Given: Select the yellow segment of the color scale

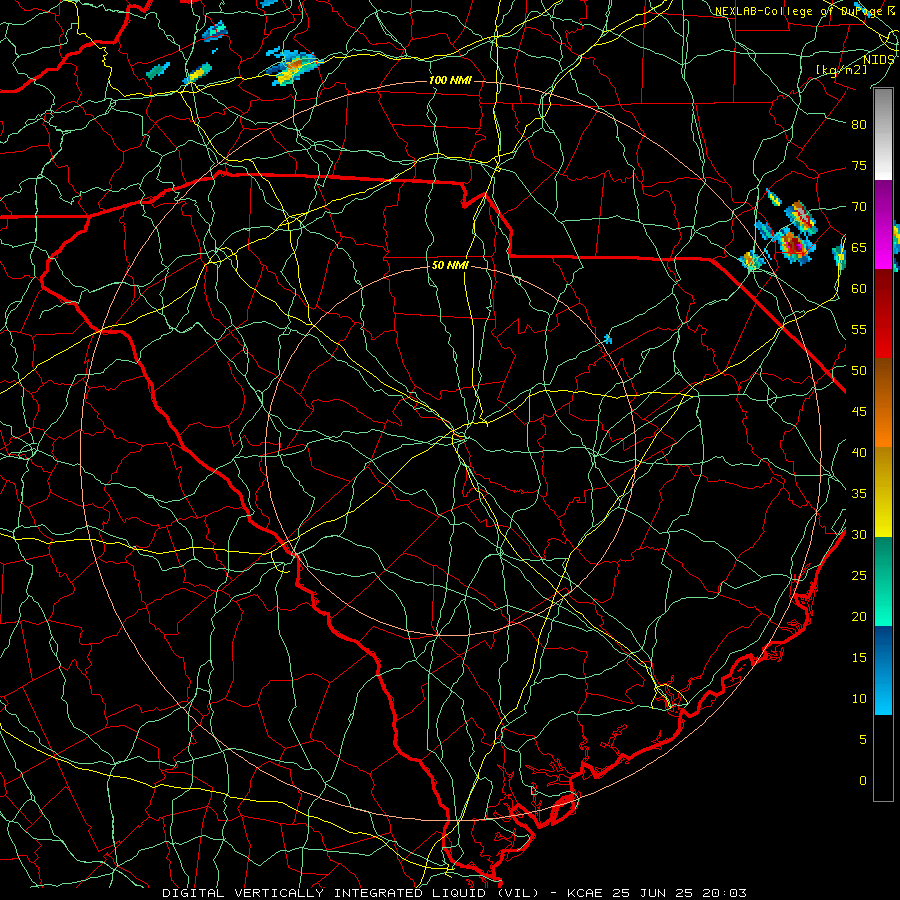Looking at the screenshot, I should 883,492.
